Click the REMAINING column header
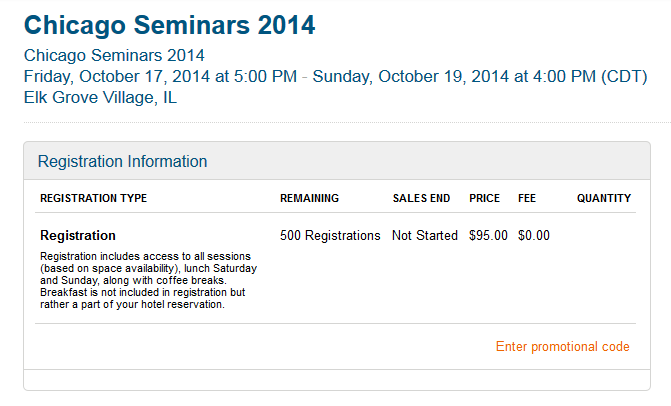The image size is (671, 406). pyautogui.click(x=309, y=198)
